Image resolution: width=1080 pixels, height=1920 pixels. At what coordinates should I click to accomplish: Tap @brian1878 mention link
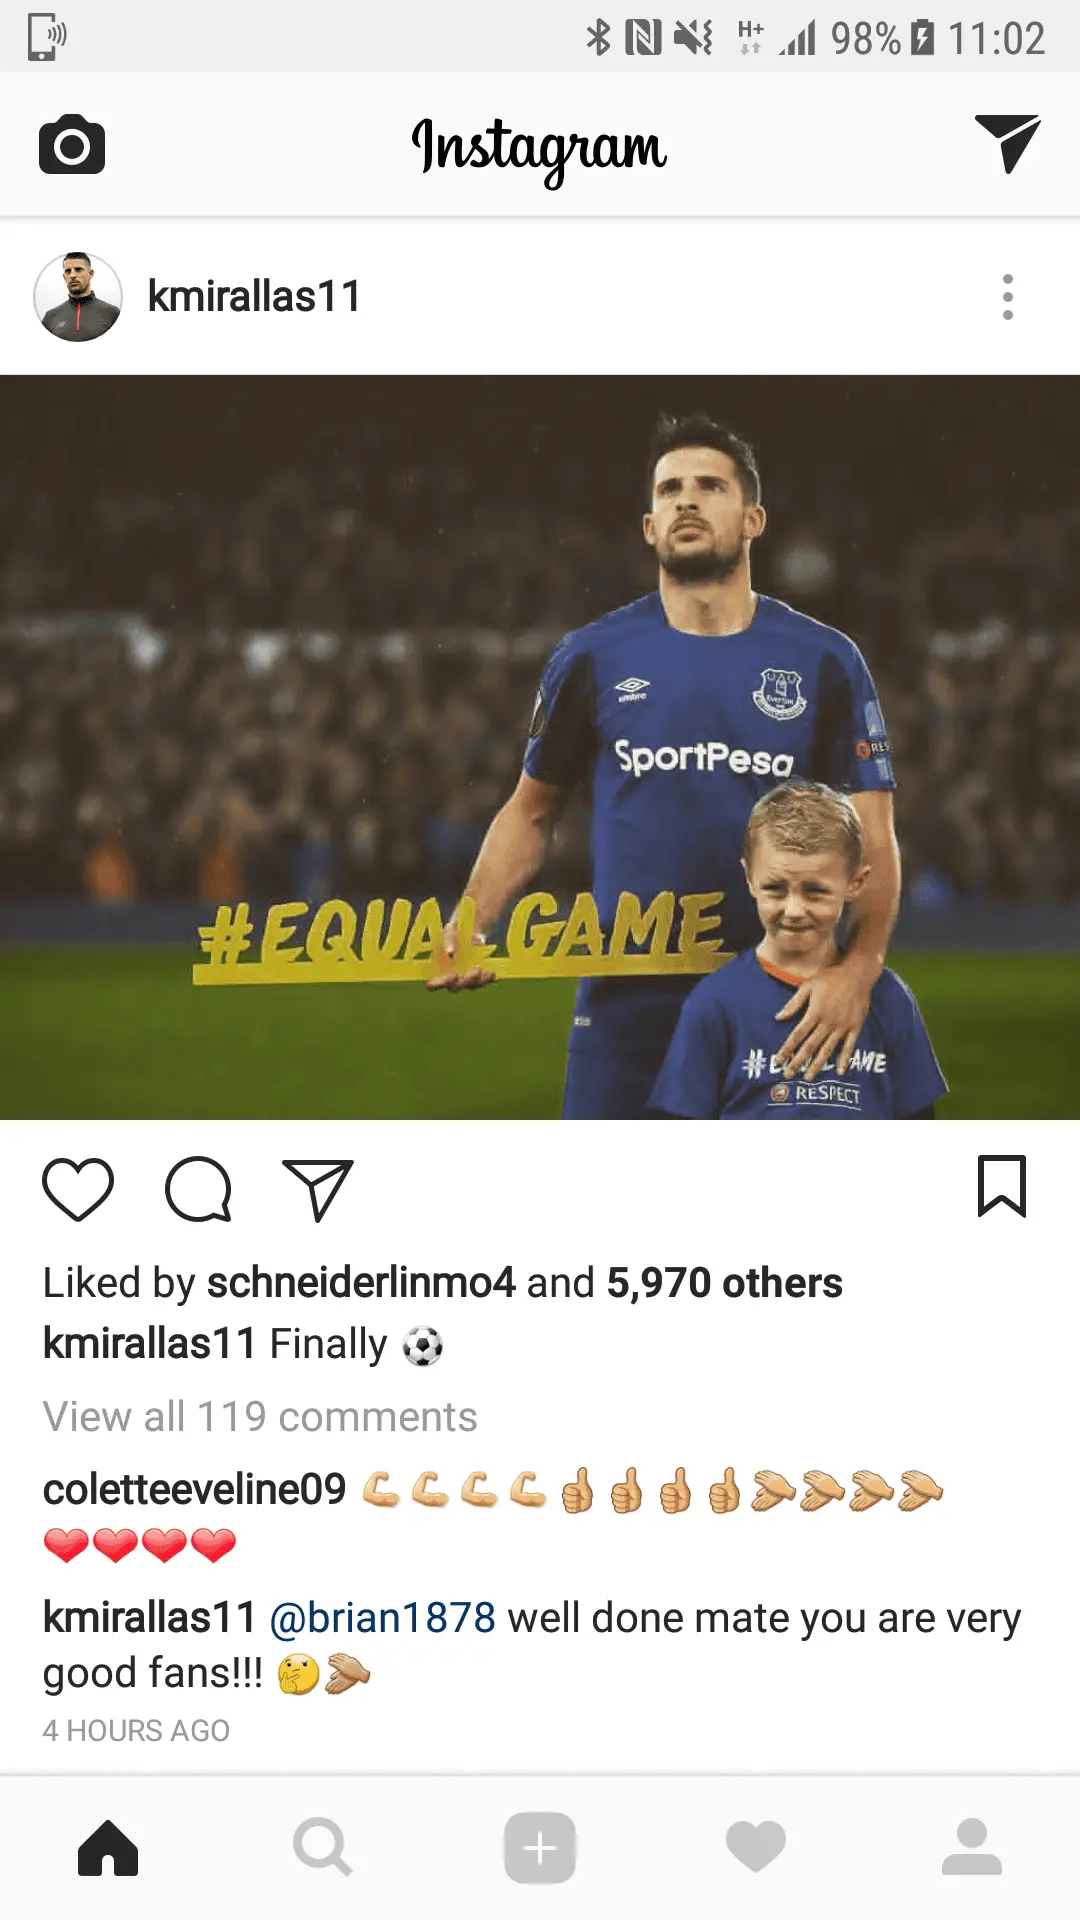383,1618
